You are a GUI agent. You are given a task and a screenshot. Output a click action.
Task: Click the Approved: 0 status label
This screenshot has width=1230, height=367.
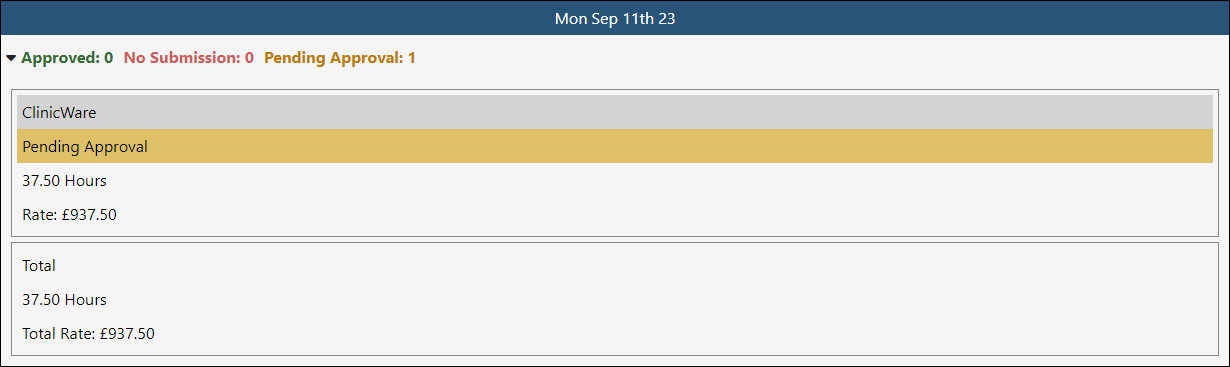(x=67, y=58)
